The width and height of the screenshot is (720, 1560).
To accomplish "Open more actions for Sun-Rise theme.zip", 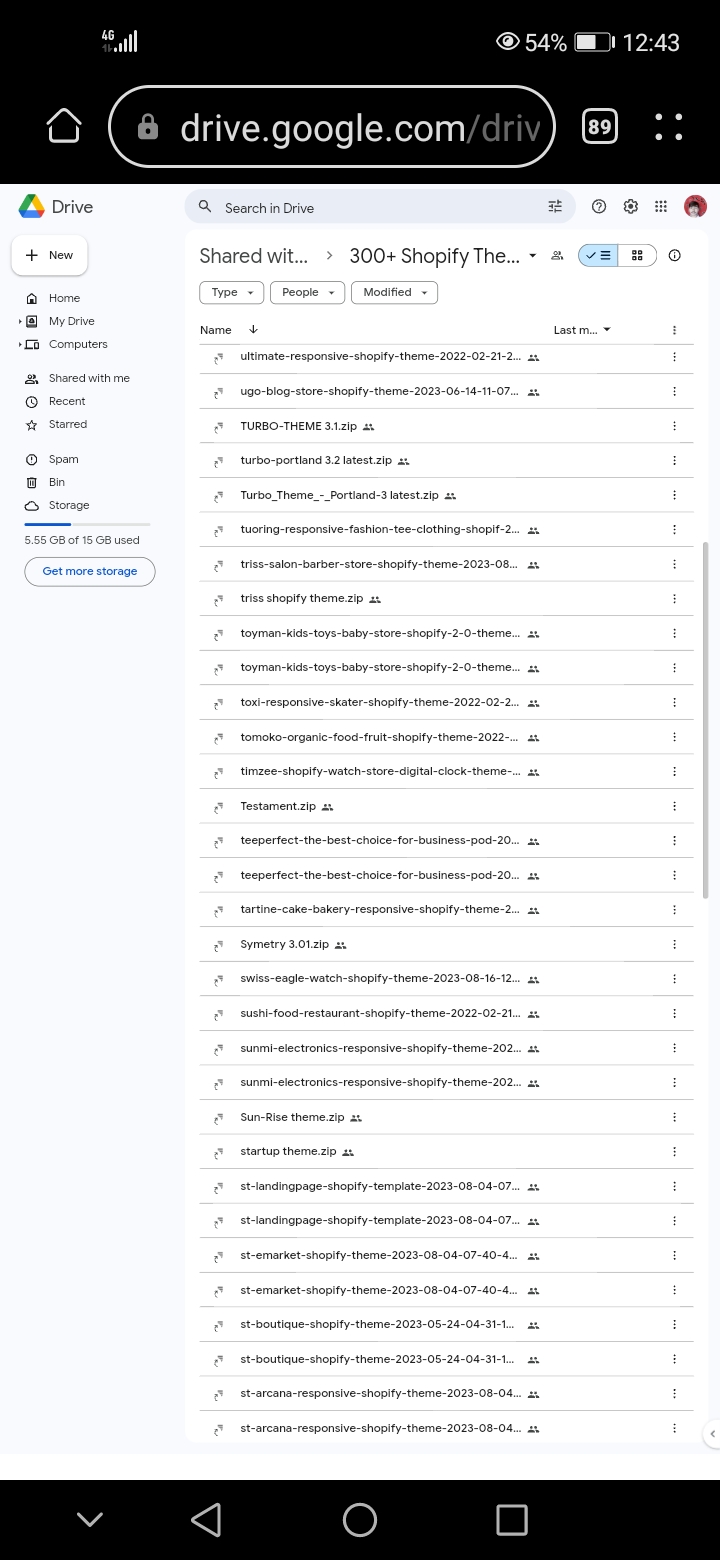I will click(674, 1117).
